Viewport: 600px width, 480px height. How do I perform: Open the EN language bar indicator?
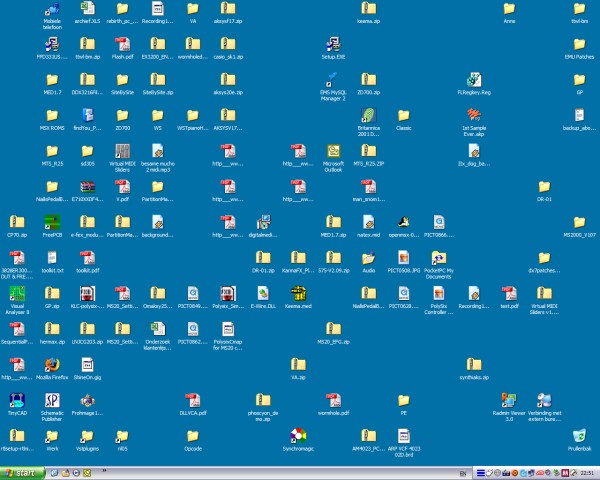pyautogui.click(x=463, y=474)
